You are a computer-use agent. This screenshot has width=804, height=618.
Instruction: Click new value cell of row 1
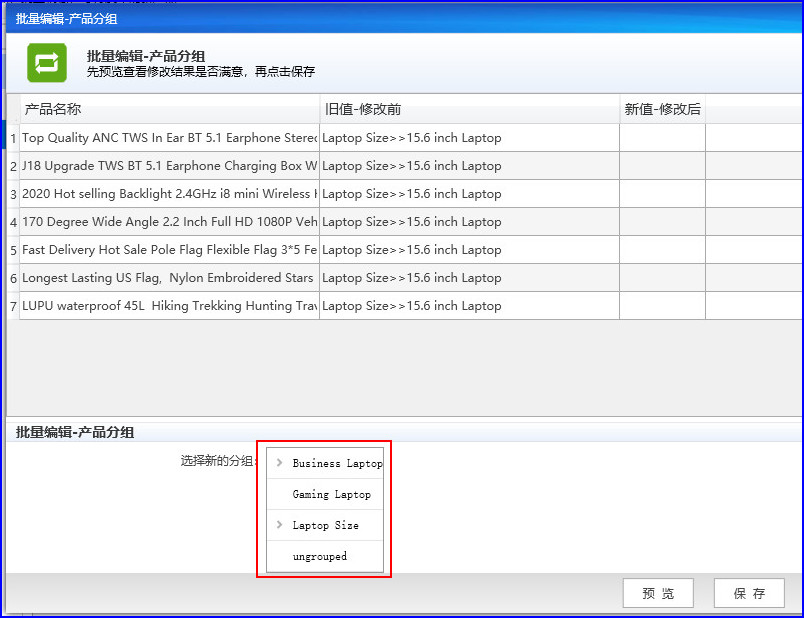[x=662, y=137]
